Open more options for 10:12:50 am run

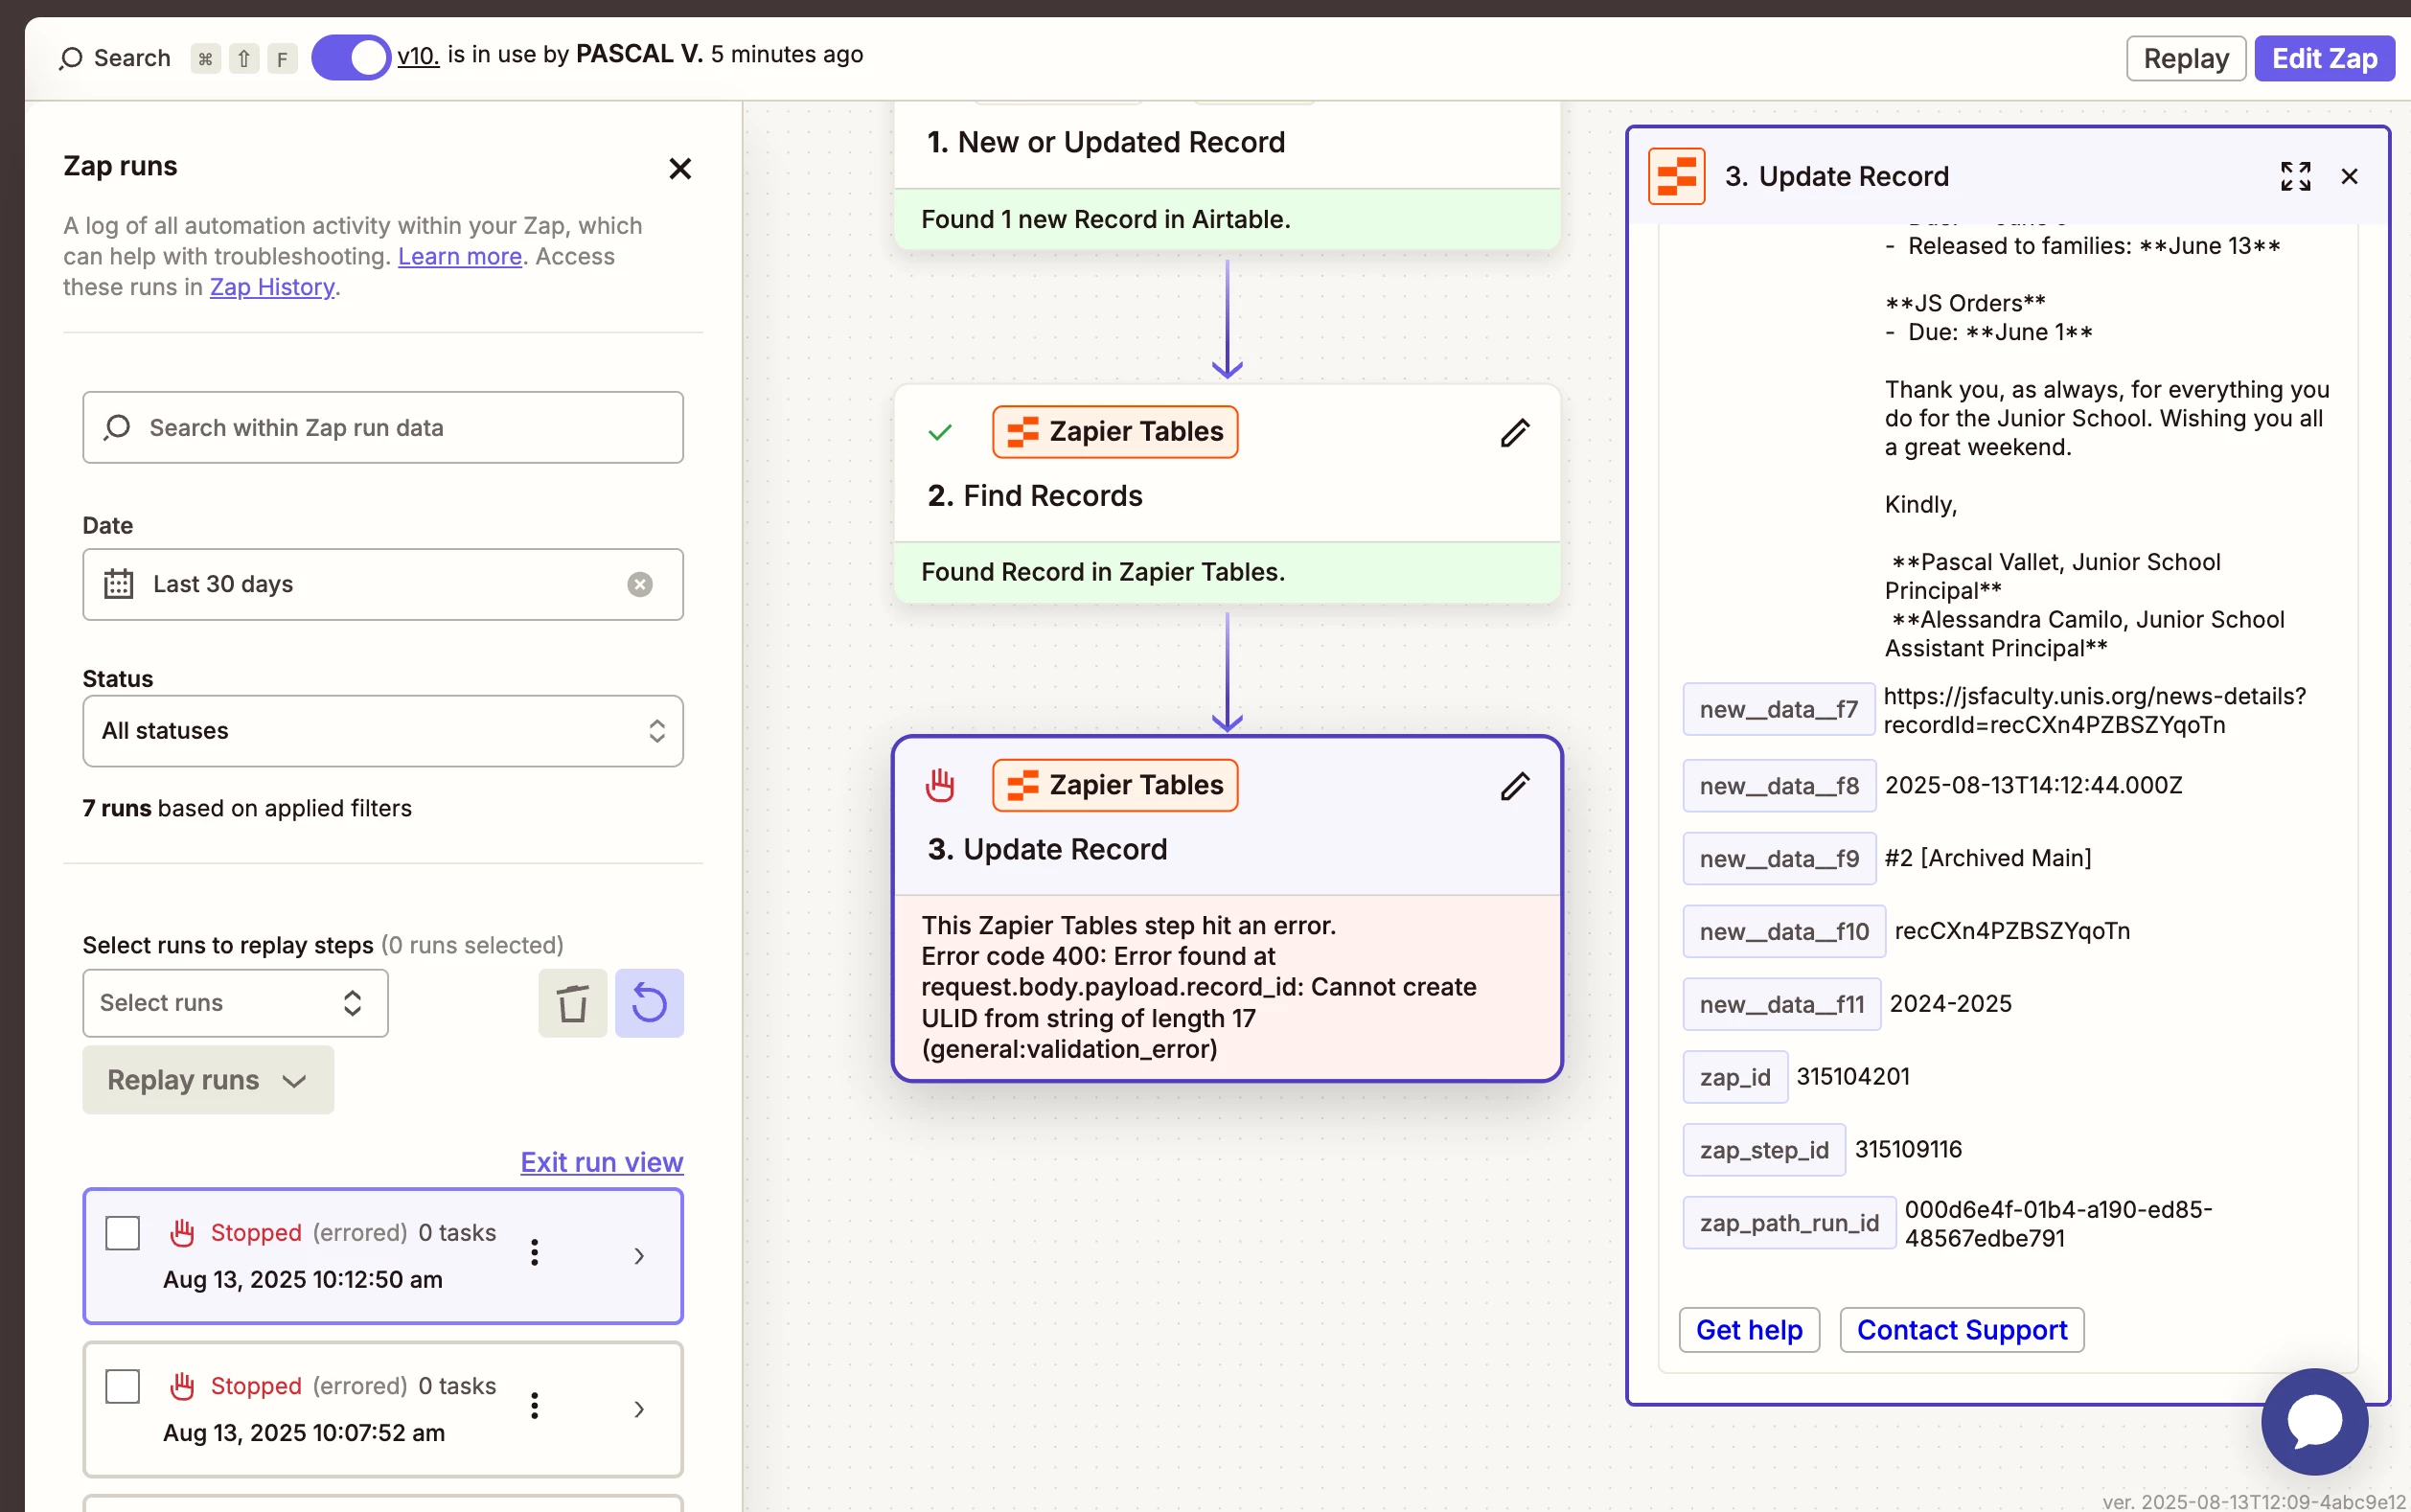pos(535,1253)
